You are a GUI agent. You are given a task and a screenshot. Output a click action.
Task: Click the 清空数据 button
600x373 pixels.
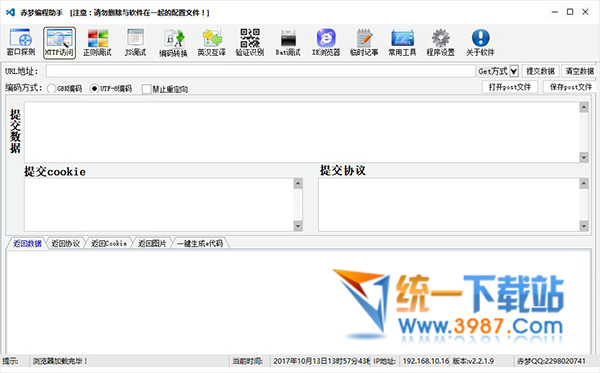[x=580, y=71]
